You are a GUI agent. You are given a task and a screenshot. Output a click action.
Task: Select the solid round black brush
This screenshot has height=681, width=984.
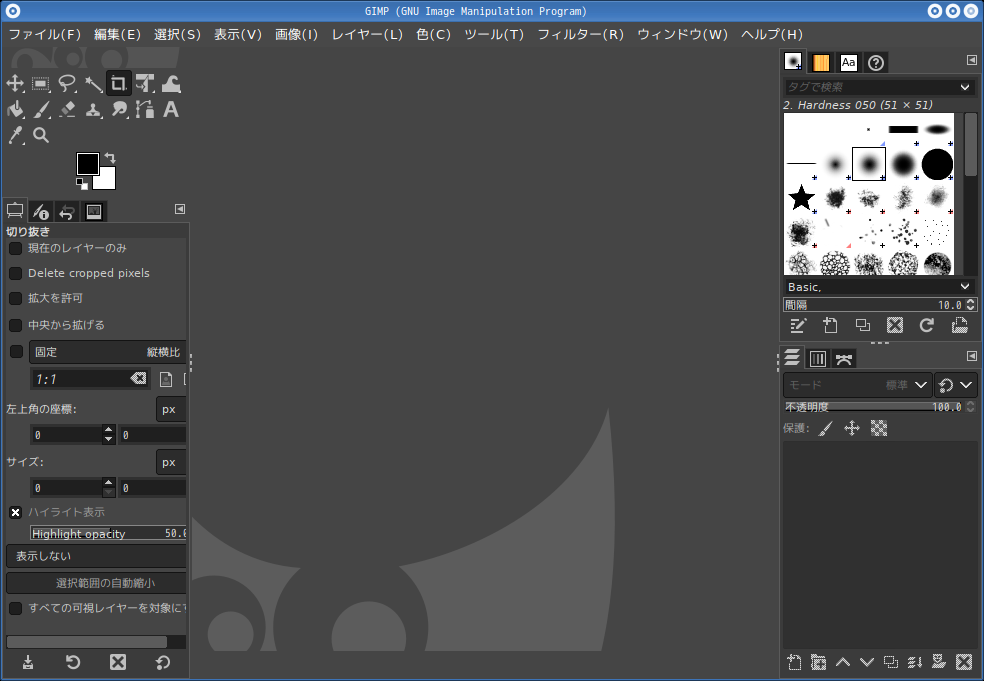pyautogui.click(x=937, y=164)
